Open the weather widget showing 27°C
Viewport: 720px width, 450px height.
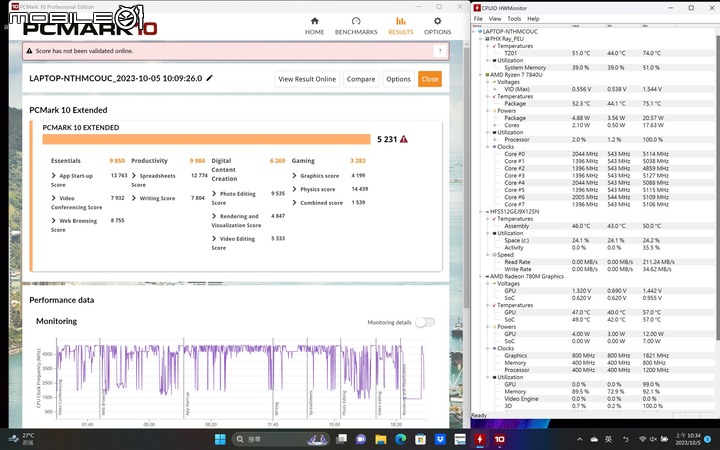(21, 439)
